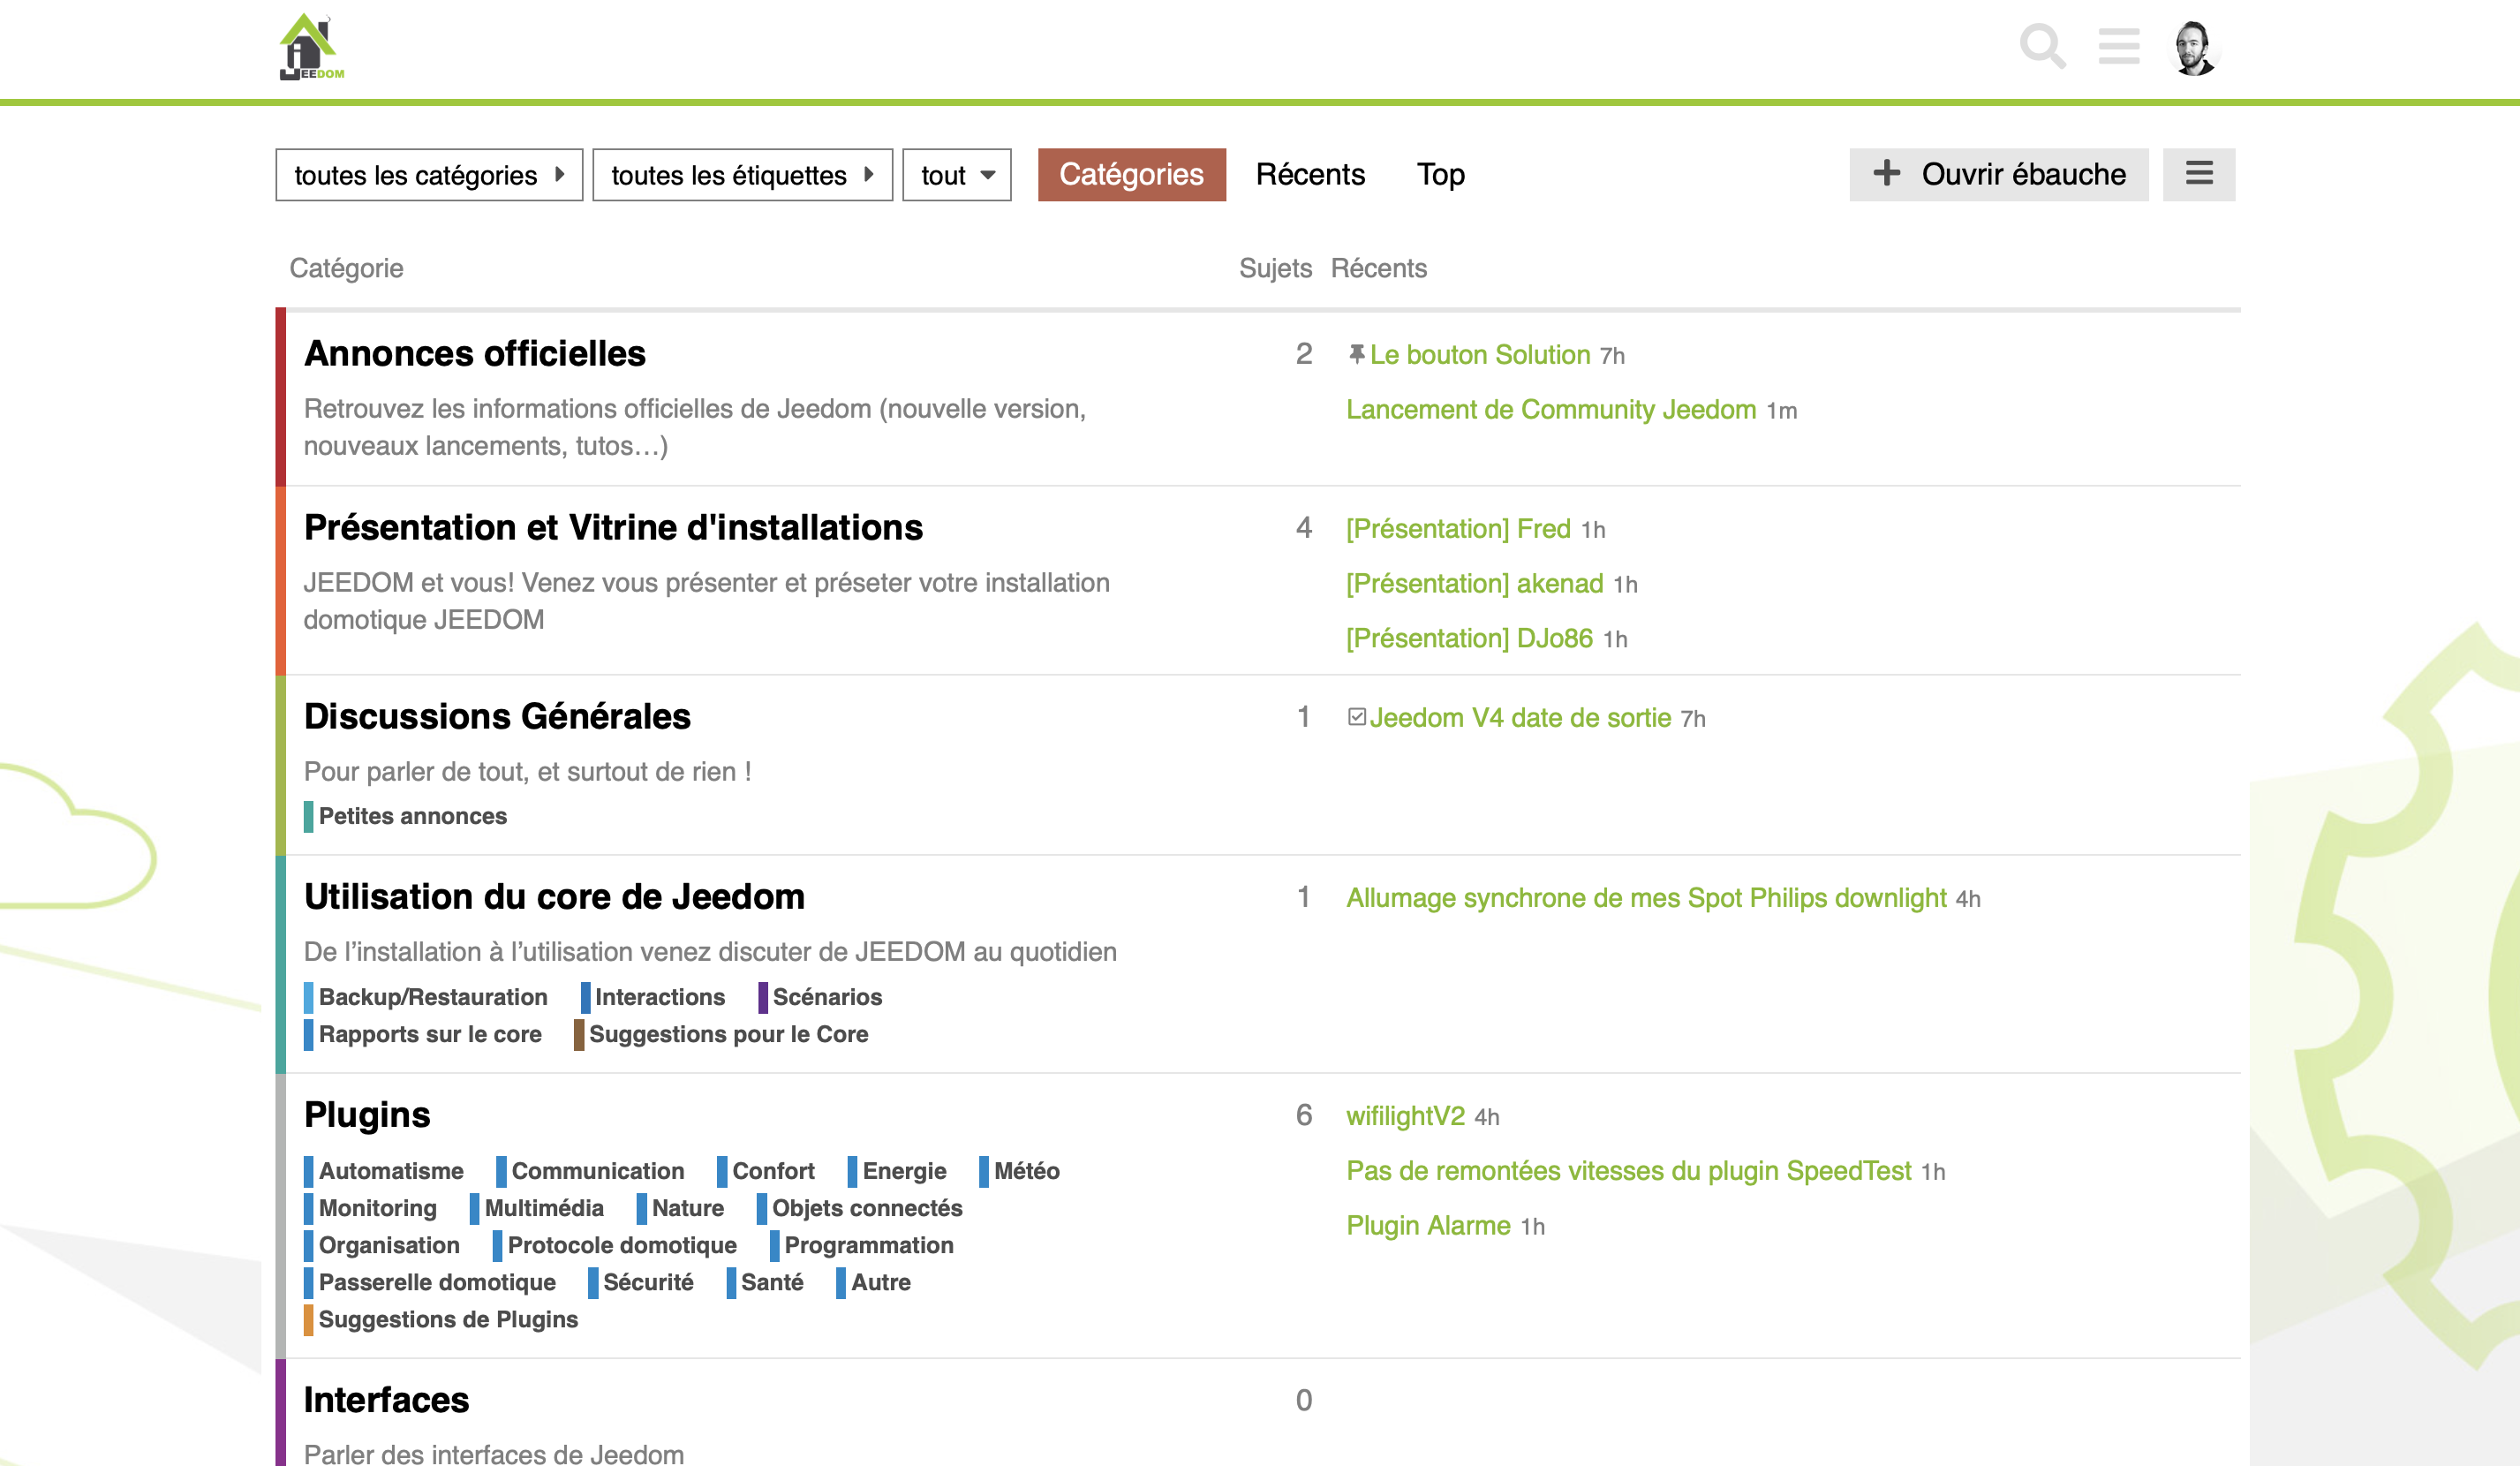Click the plus icon on Ouvrir ébauche
Viewport: 2520px width, 1466px height.
click(1886, 173)
